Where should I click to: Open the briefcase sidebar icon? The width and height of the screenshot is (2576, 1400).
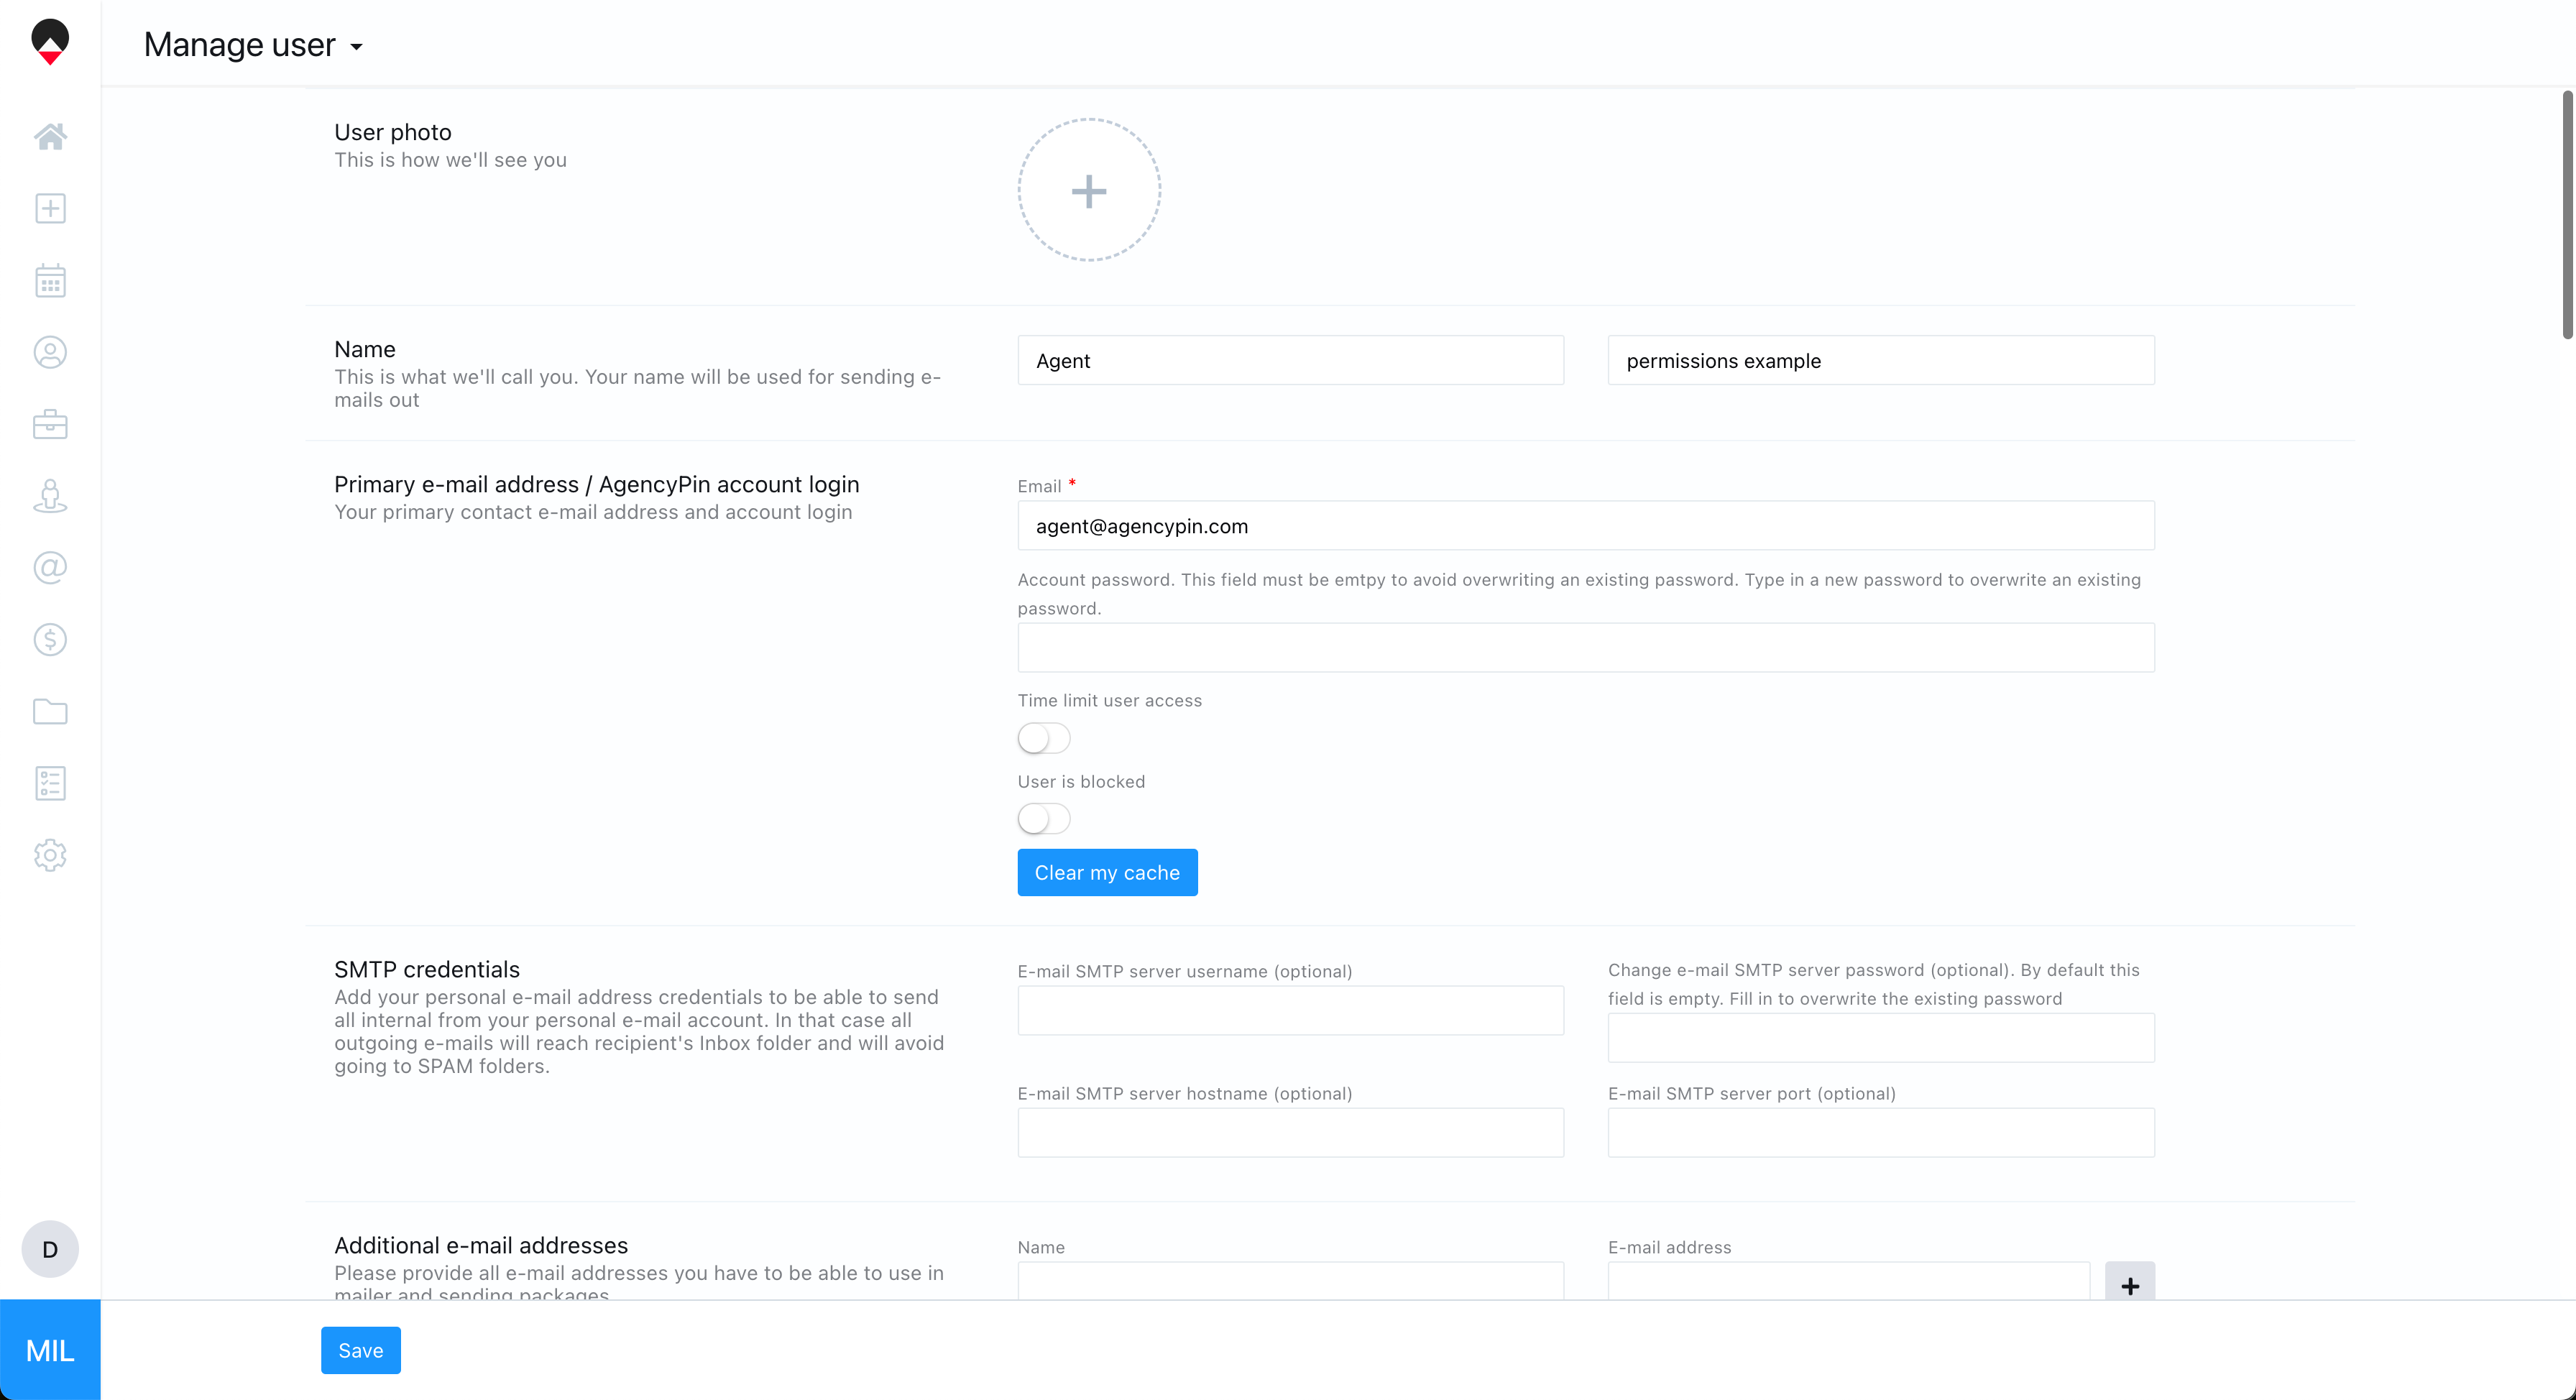[x=50, y=424]
